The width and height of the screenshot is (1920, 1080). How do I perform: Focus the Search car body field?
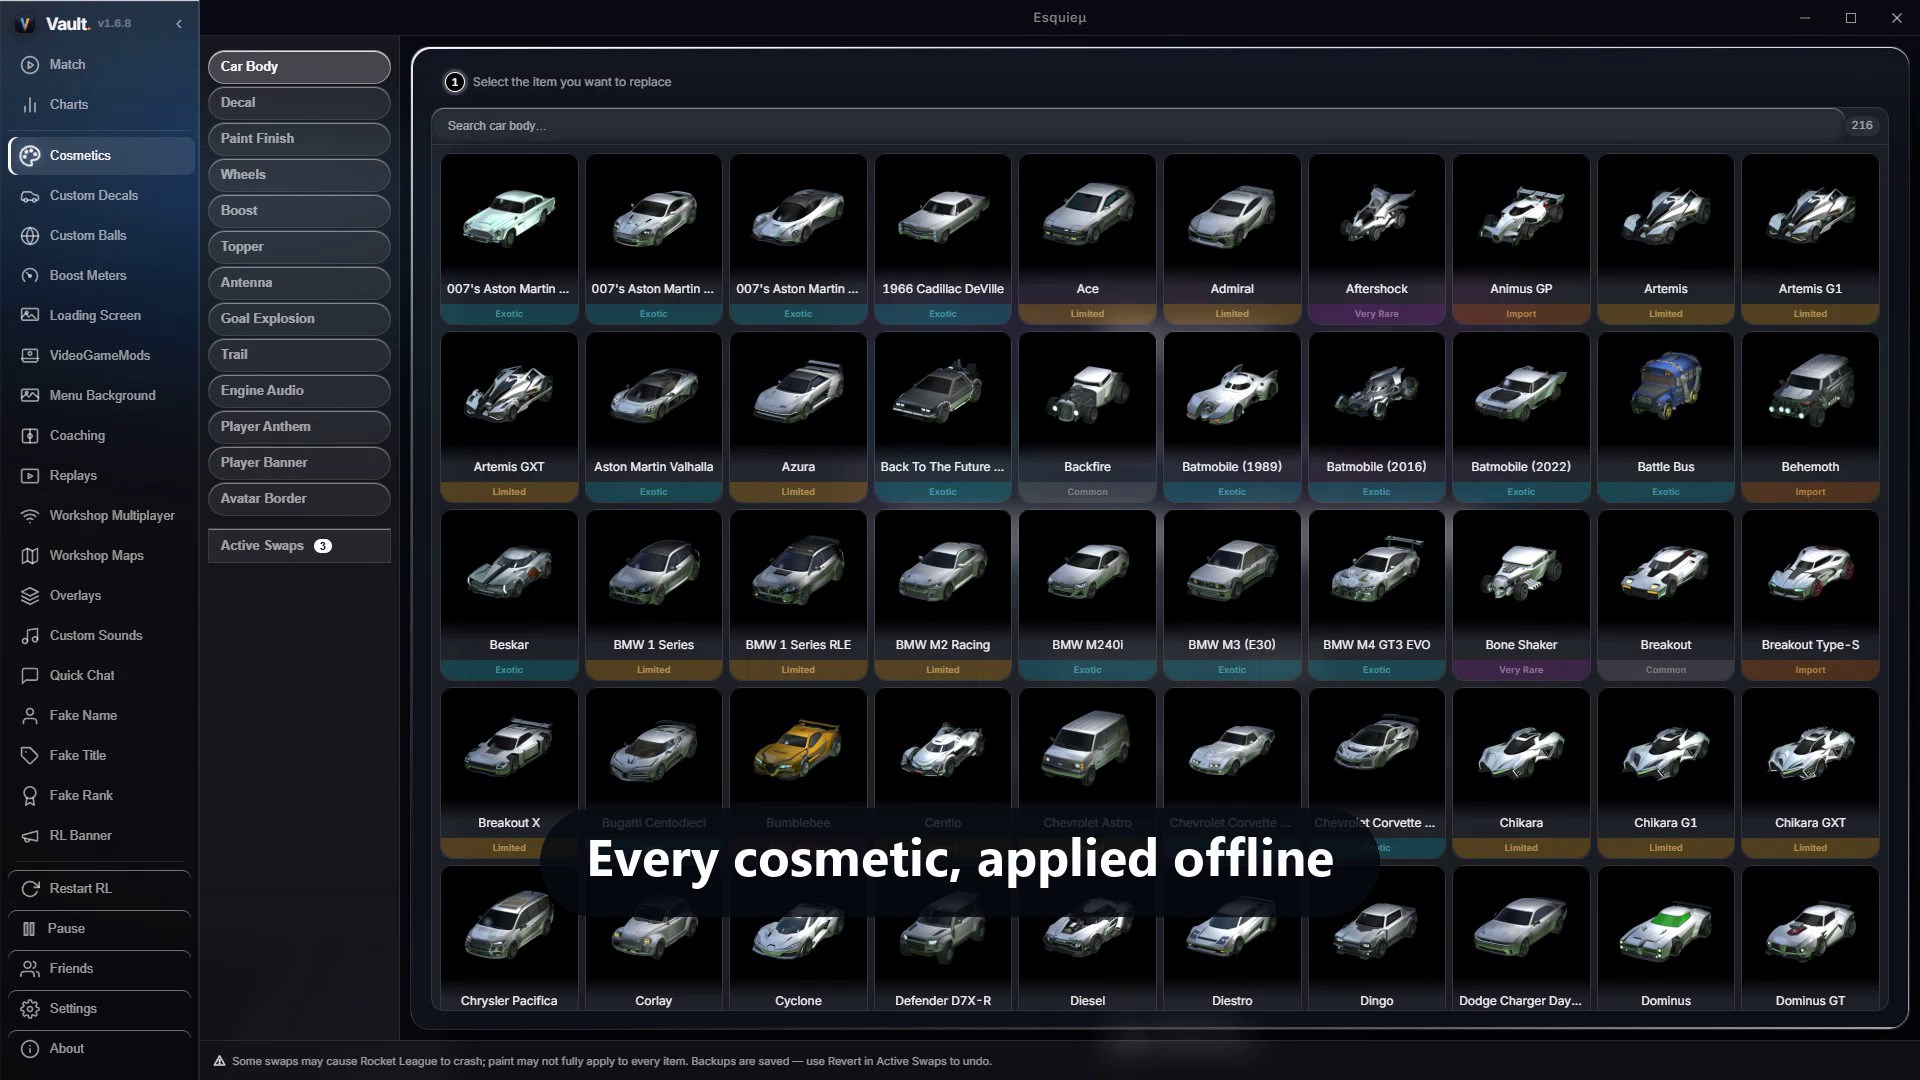coord(1138,126)
